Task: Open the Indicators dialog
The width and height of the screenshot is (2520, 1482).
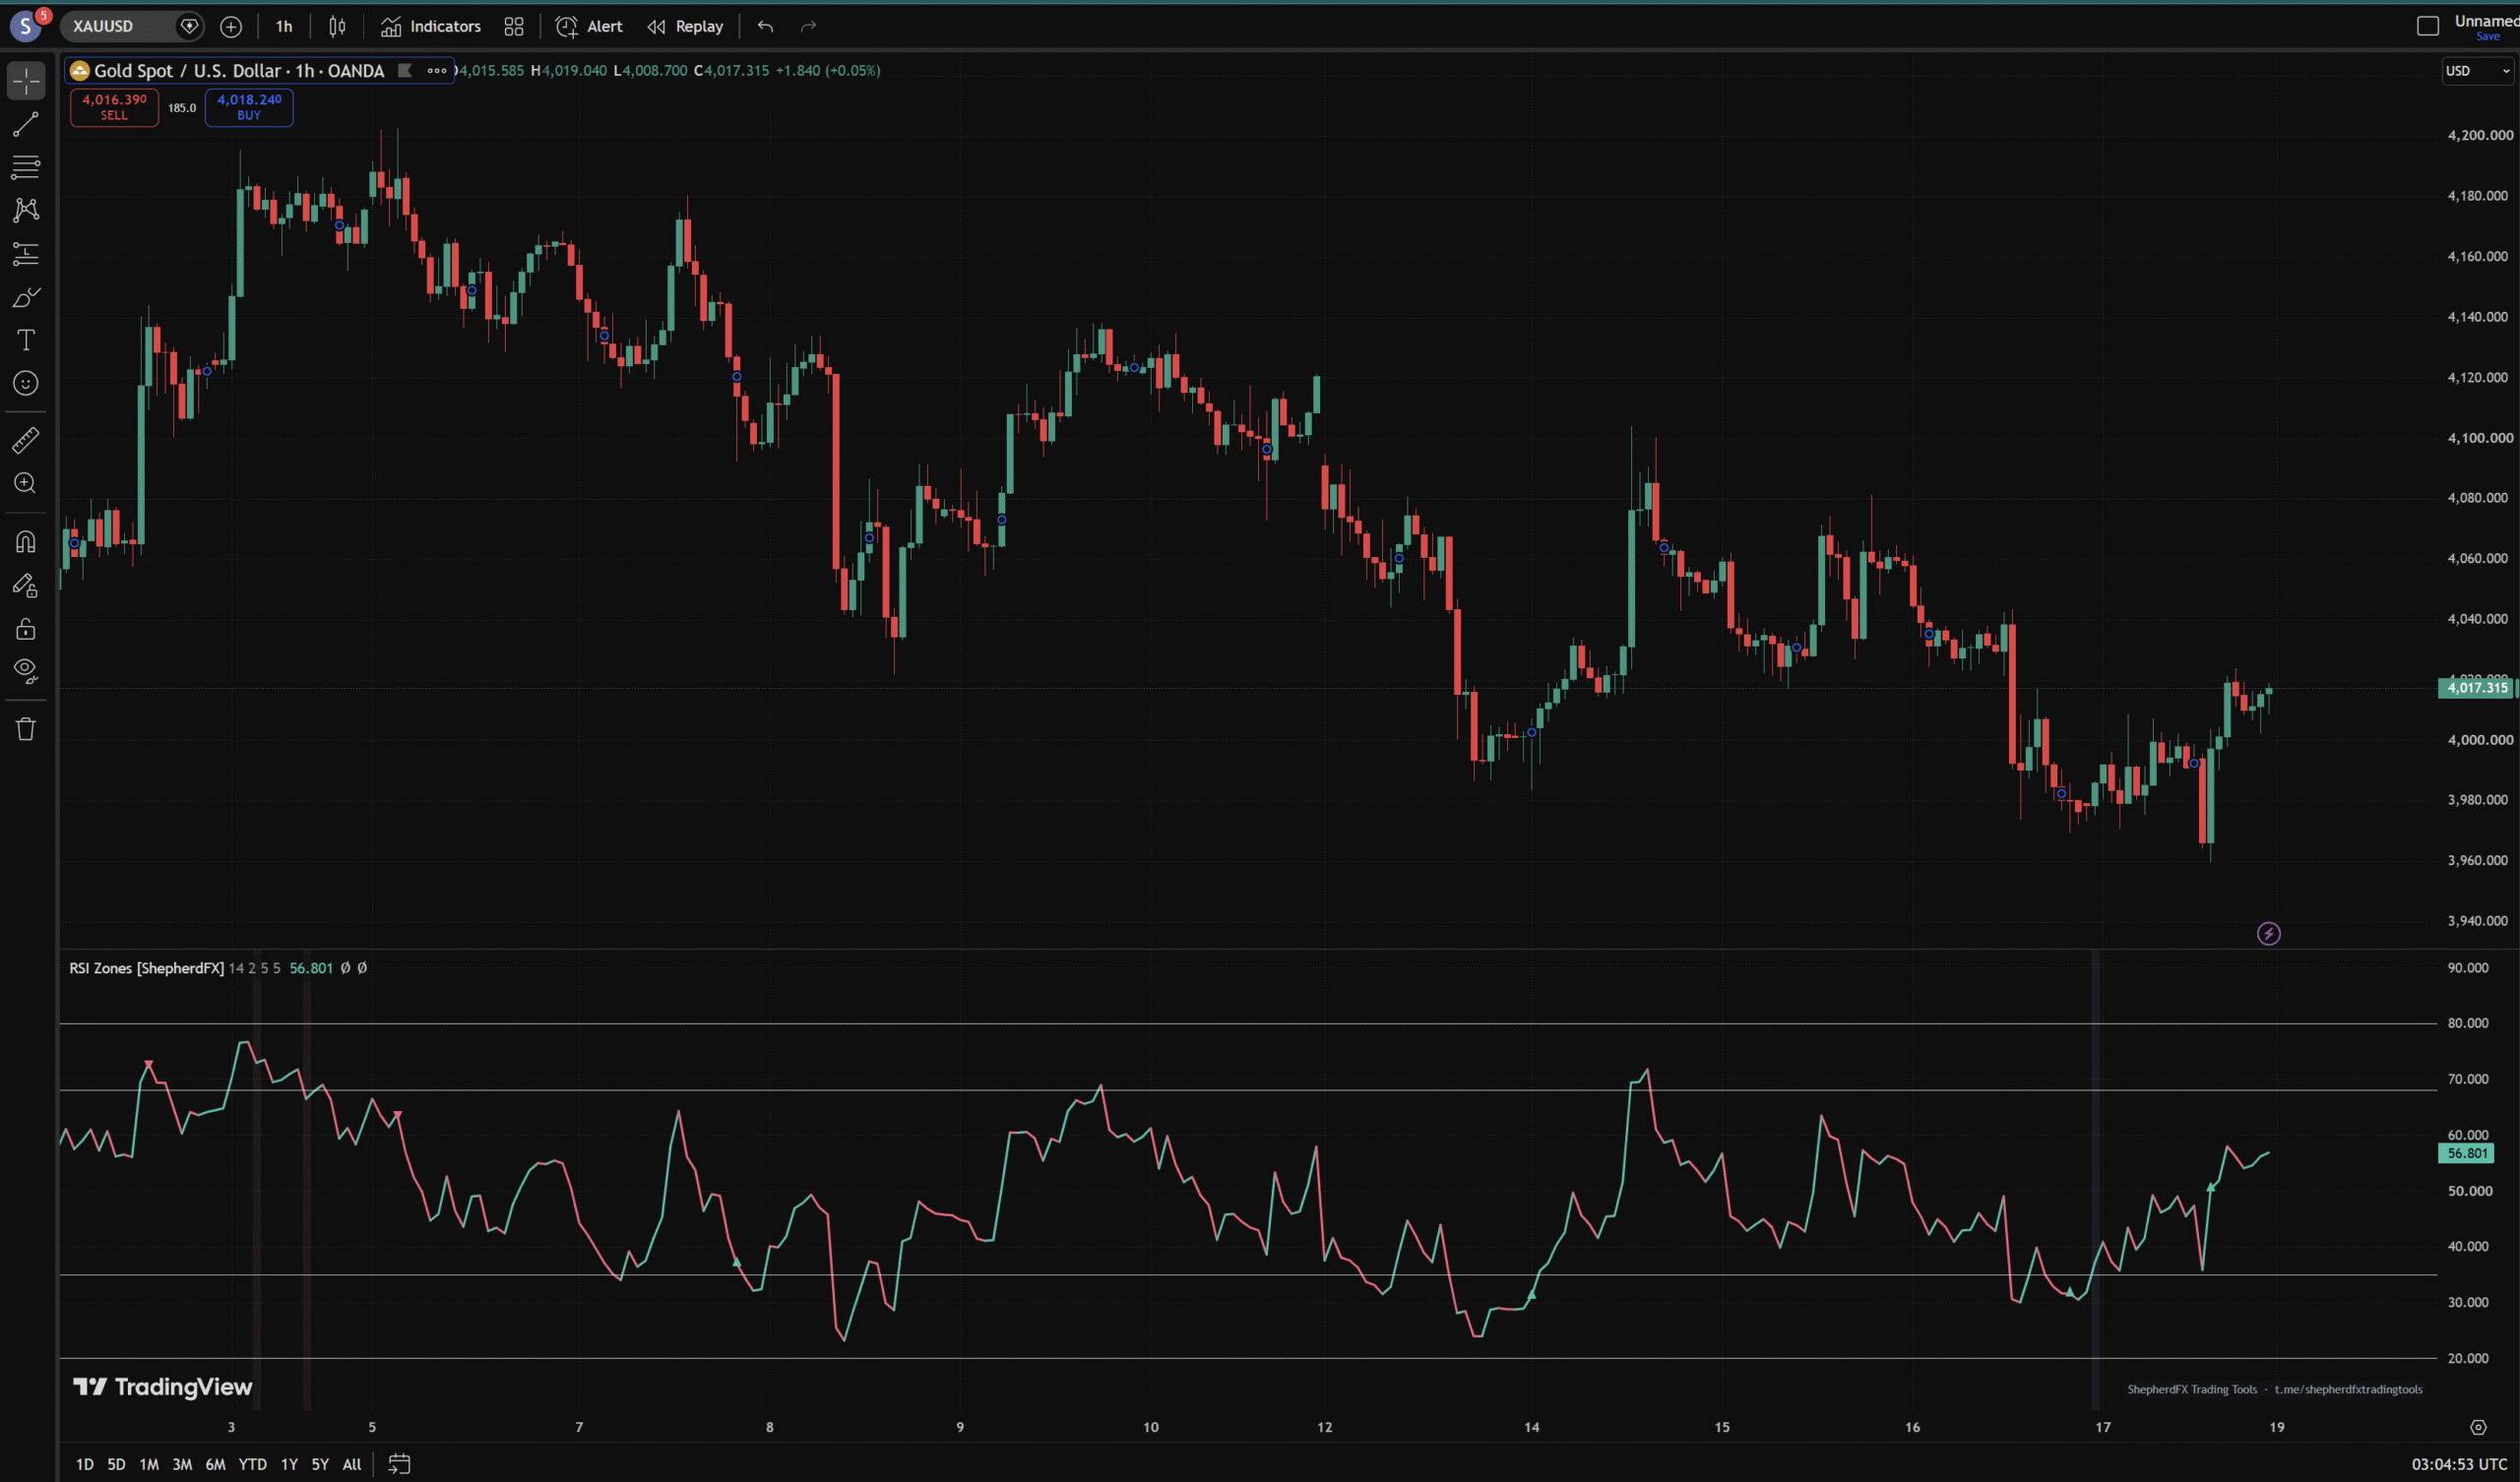Action: [x=431, y=27]
